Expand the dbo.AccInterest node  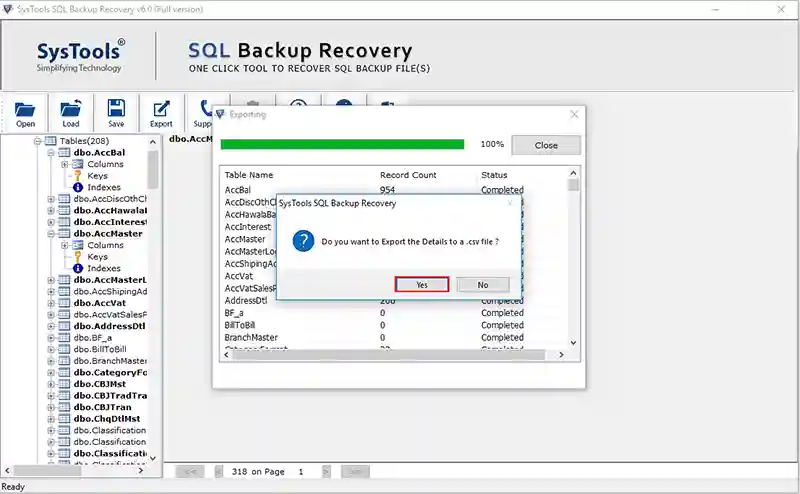(x=51, y=222)
